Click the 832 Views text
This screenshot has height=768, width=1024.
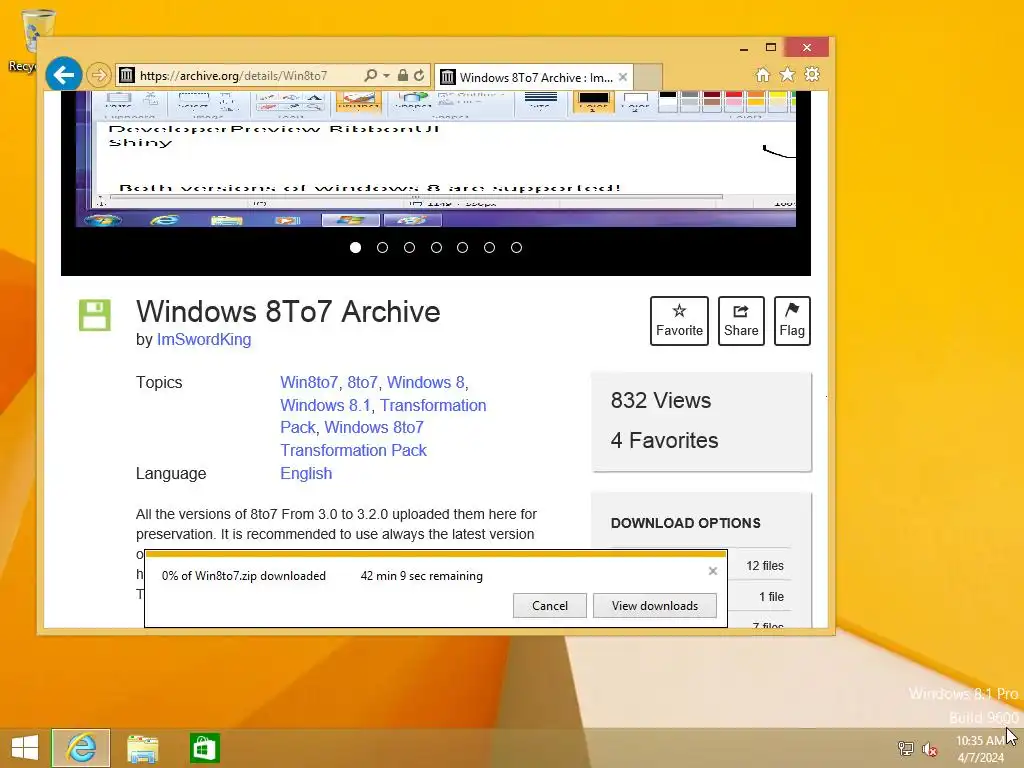(661, 400)
